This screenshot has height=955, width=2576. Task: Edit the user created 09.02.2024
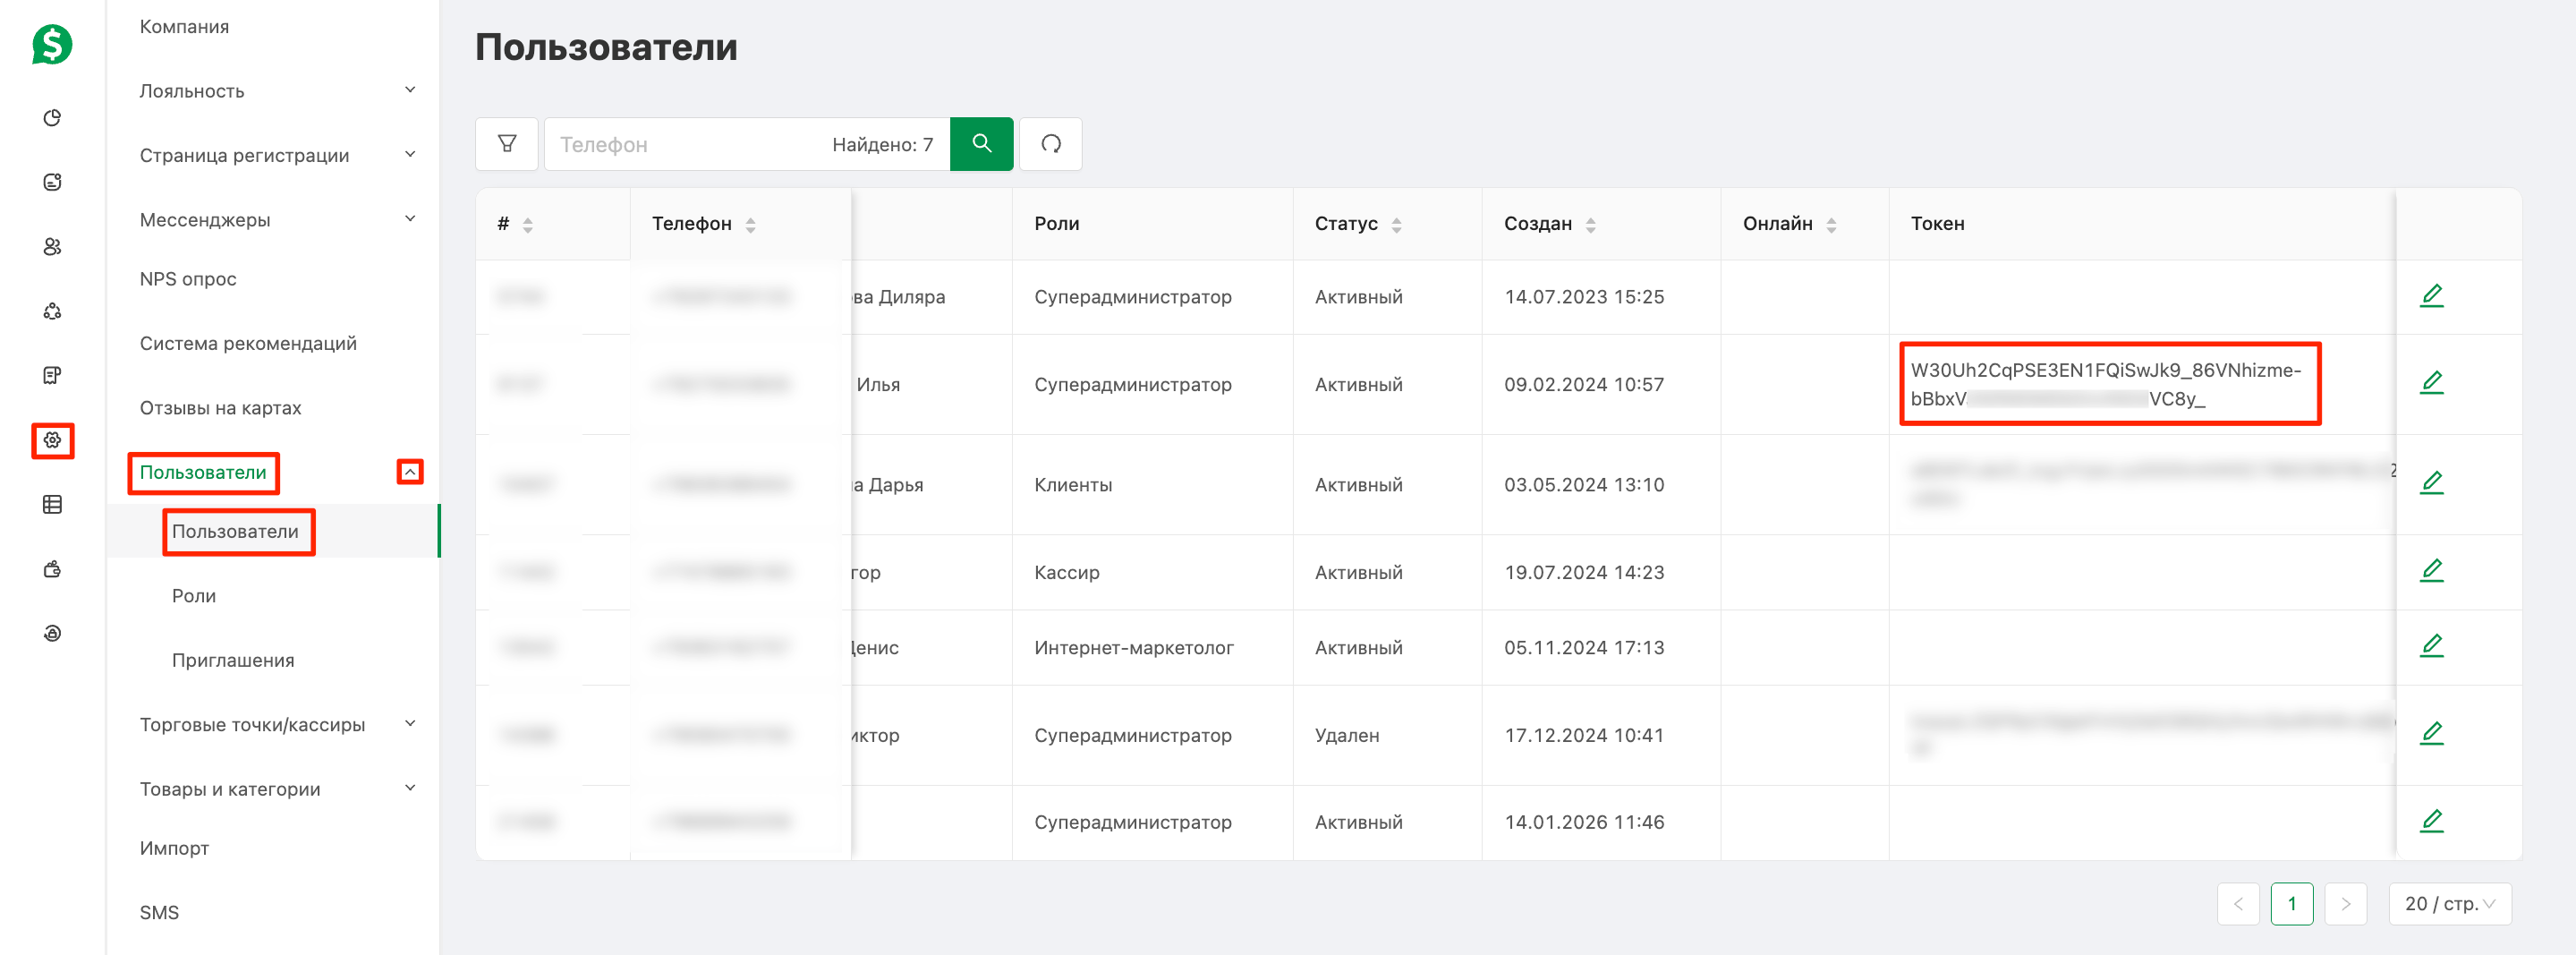pyautogui.click(x=2431, y=383)
